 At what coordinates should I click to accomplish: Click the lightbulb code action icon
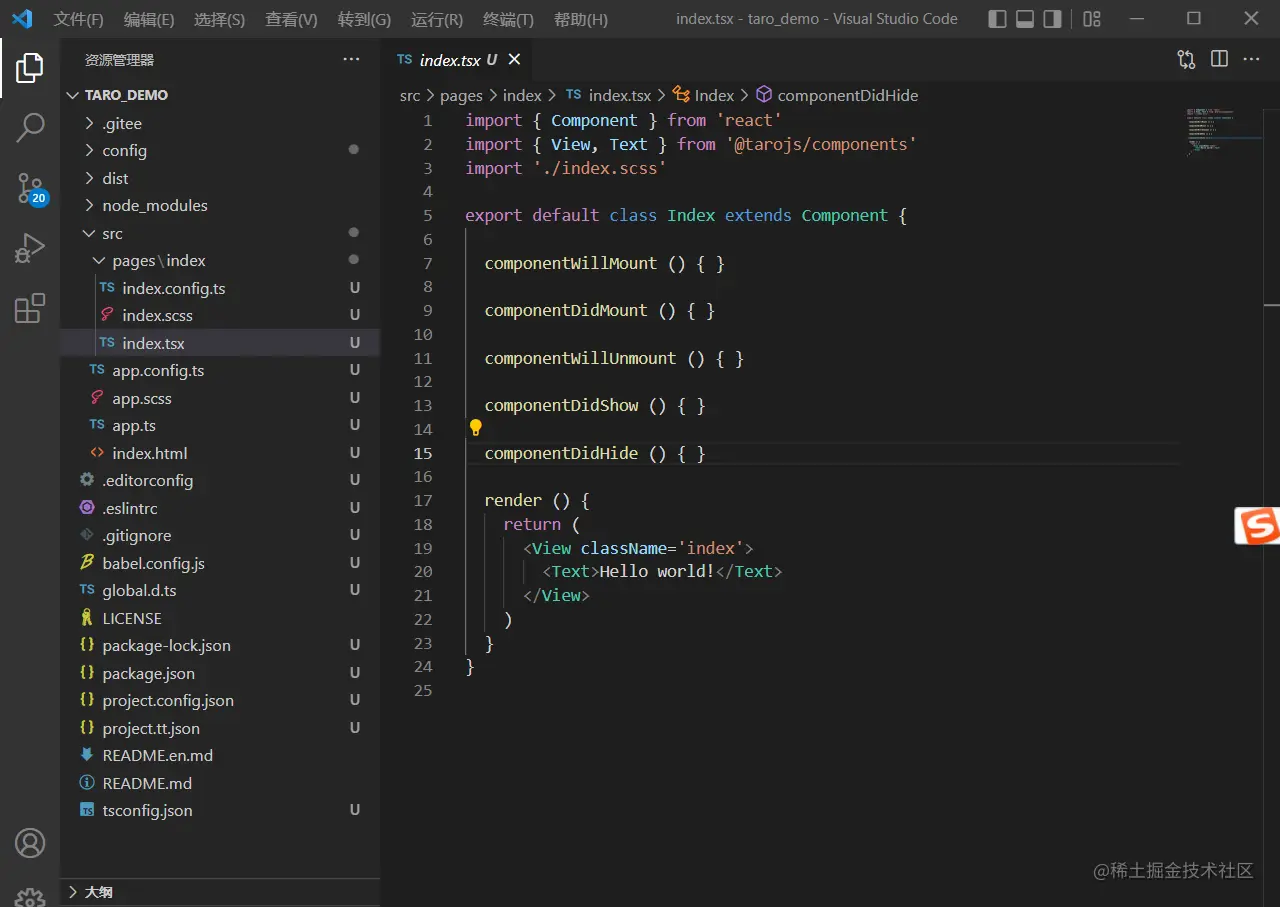[x=476, y=428]
